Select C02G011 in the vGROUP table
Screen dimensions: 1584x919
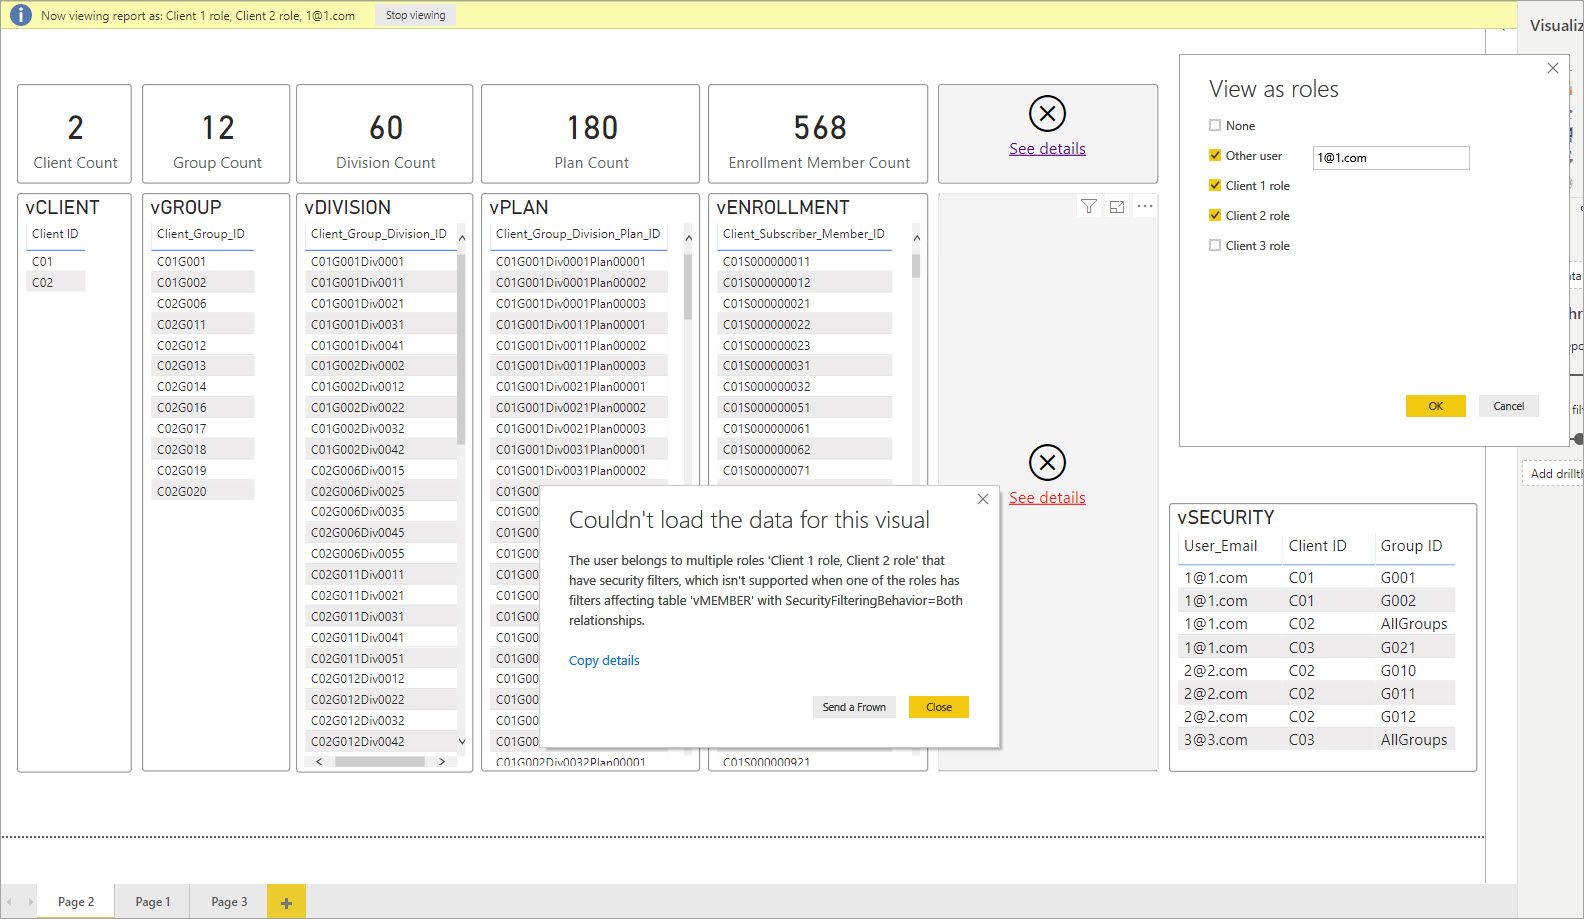[203, 325]
